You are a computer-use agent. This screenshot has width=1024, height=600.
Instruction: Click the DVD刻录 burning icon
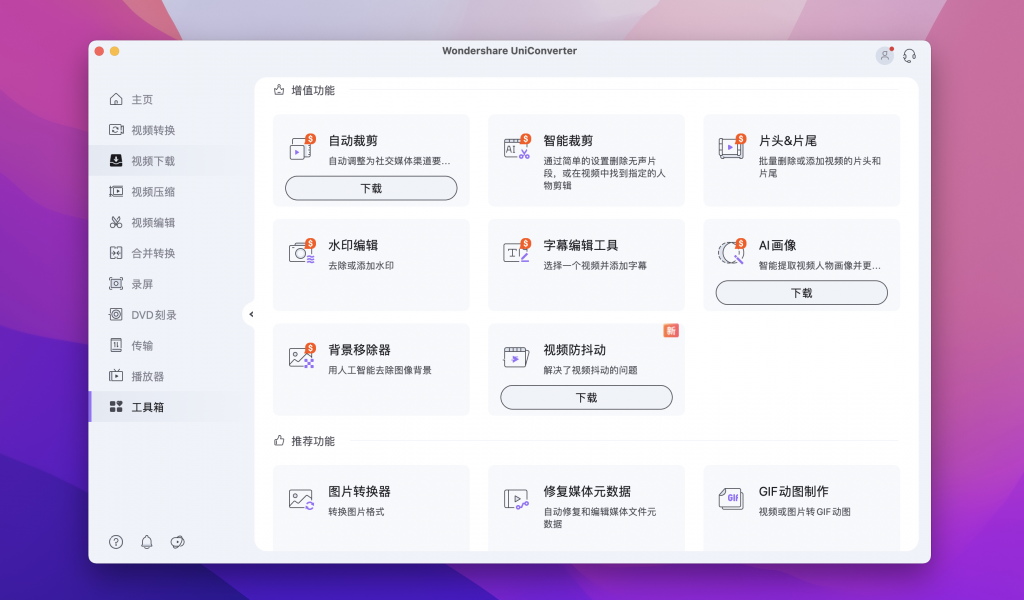click(x=115, y=314)
